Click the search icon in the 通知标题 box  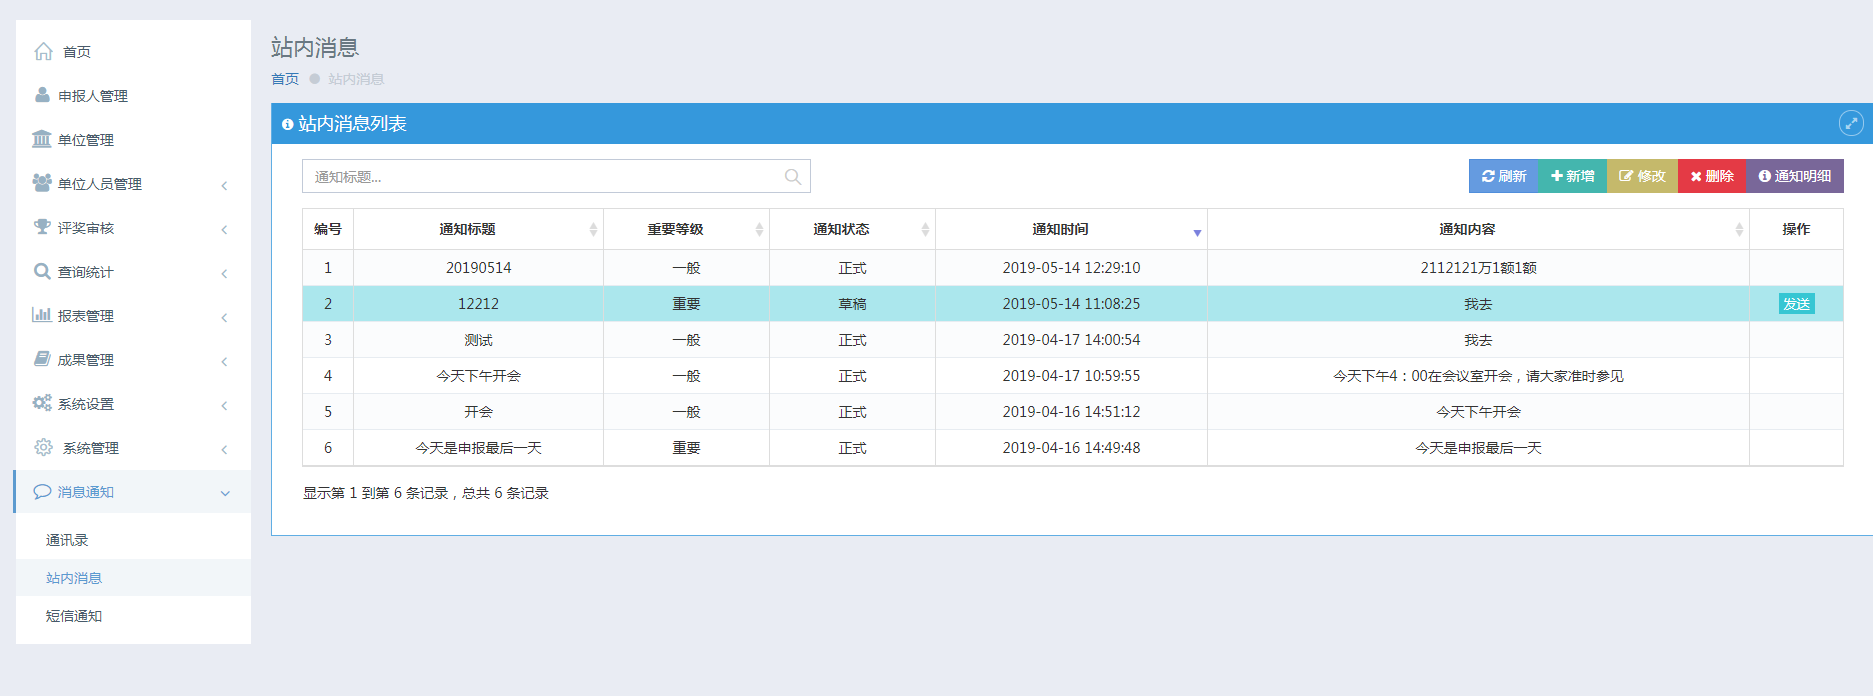coord(793,177)
